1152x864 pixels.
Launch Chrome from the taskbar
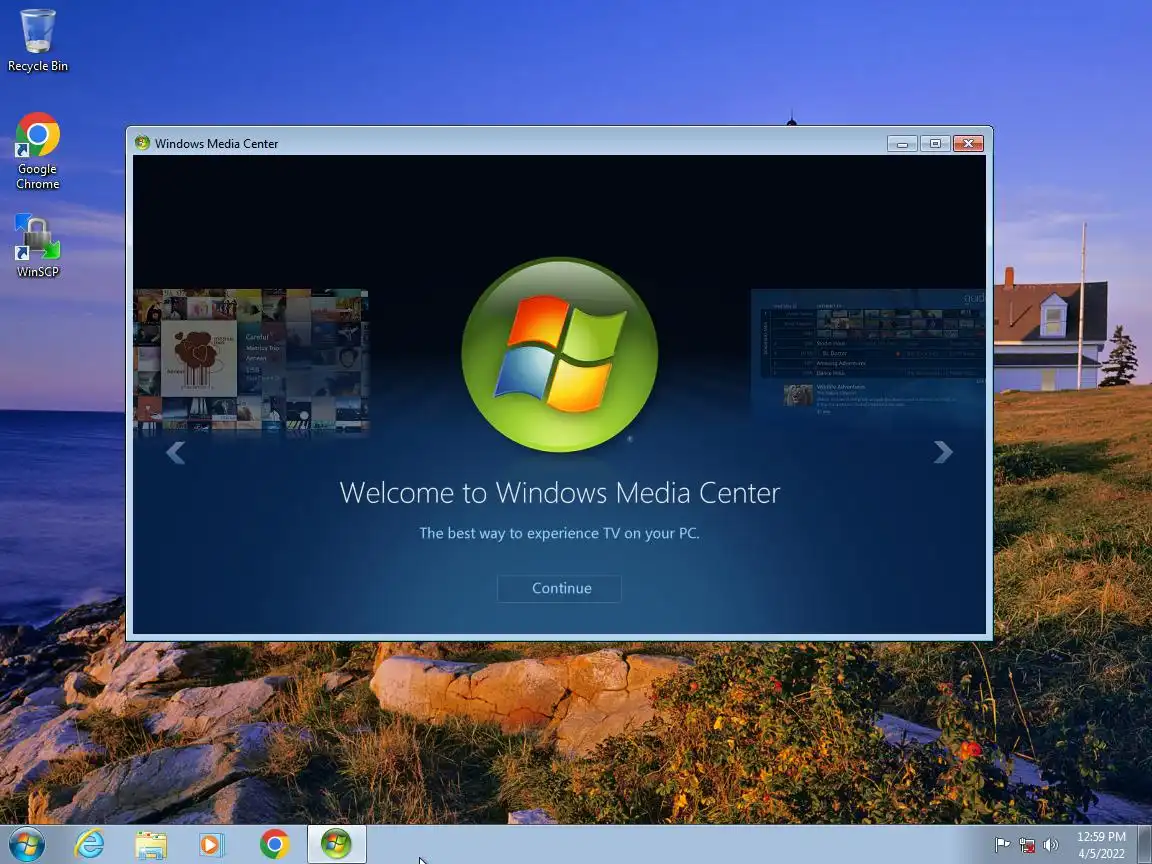coord(274,844)
